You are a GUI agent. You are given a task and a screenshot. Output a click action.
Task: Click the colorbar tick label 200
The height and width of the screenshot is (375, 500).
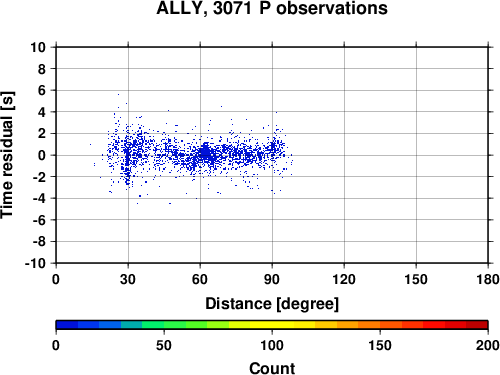coord(488,346)
